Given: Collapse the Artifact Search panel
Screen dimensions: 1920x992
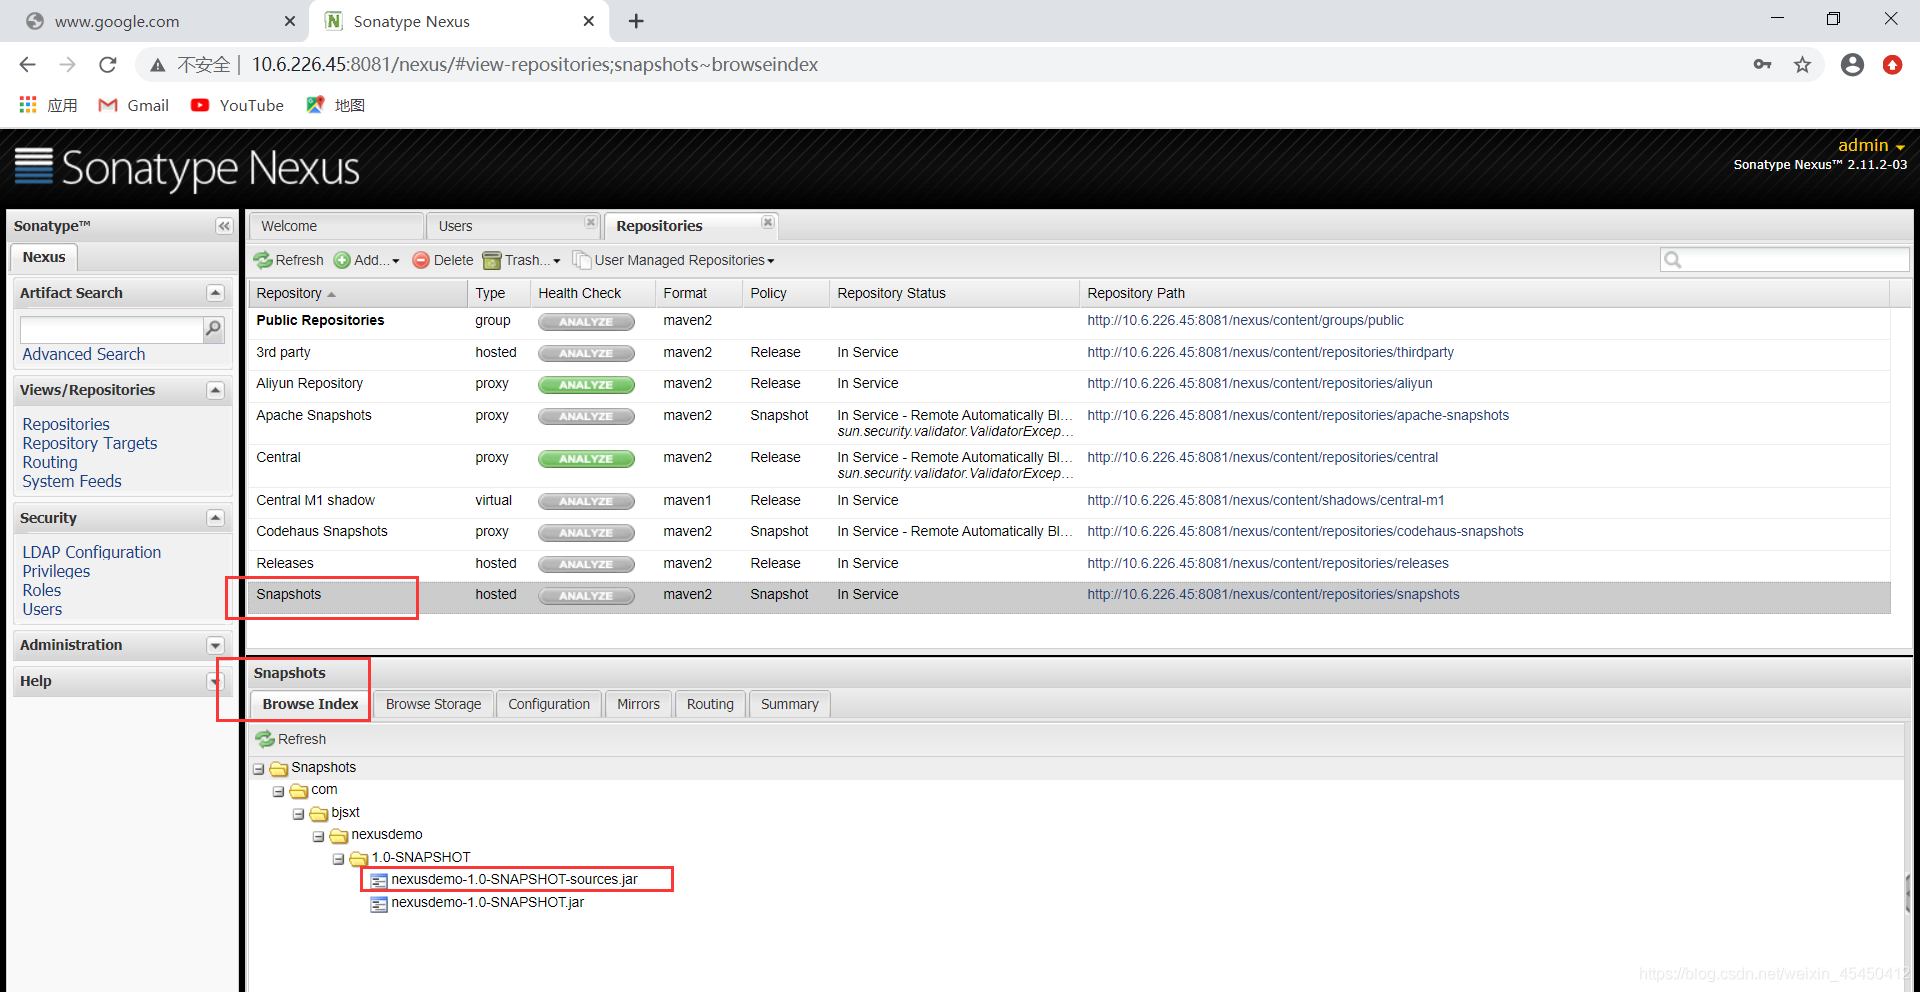Looking at the screenshot, I should 215,293.
